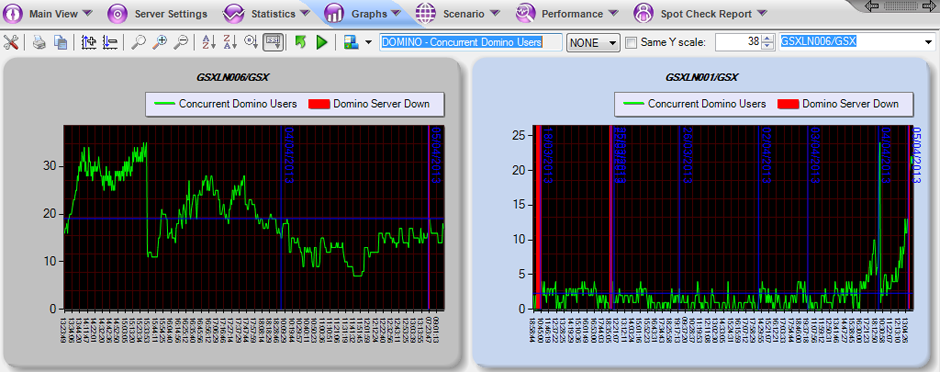Click the Y scale value field showing 38
This screenshot has width=940, height=372.
[x=739, y=43]
